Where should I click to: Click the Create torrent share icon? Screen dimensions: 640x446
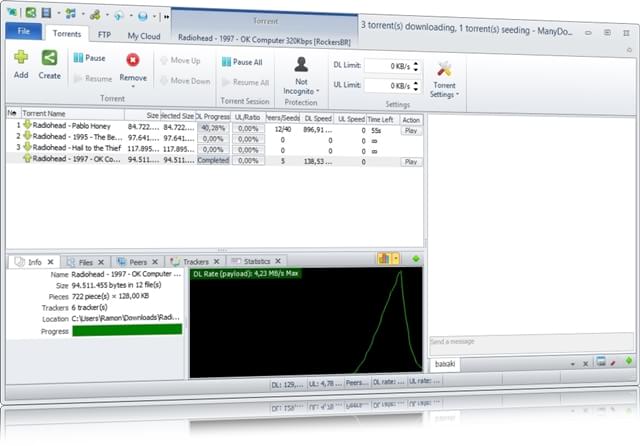tap(49, 58)
